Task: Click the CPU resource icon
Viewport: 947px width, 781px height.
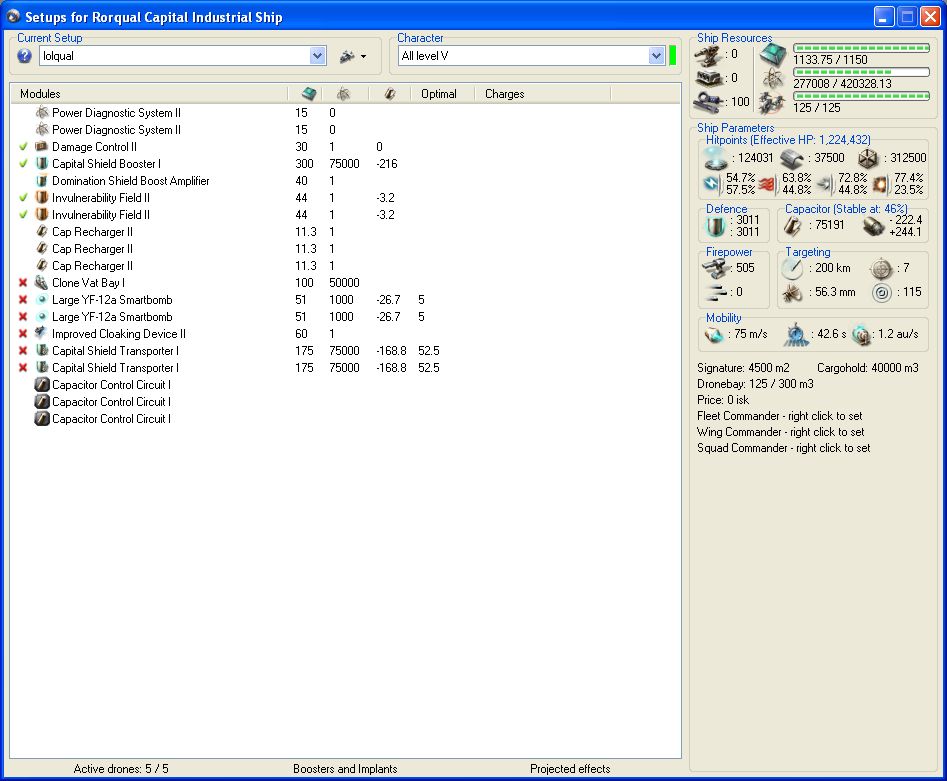Action: 772,54
